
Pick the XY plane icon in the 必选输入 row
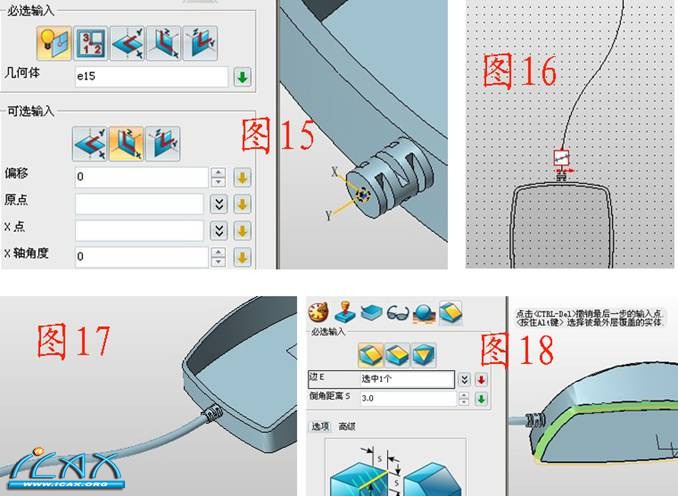point(127,43)
